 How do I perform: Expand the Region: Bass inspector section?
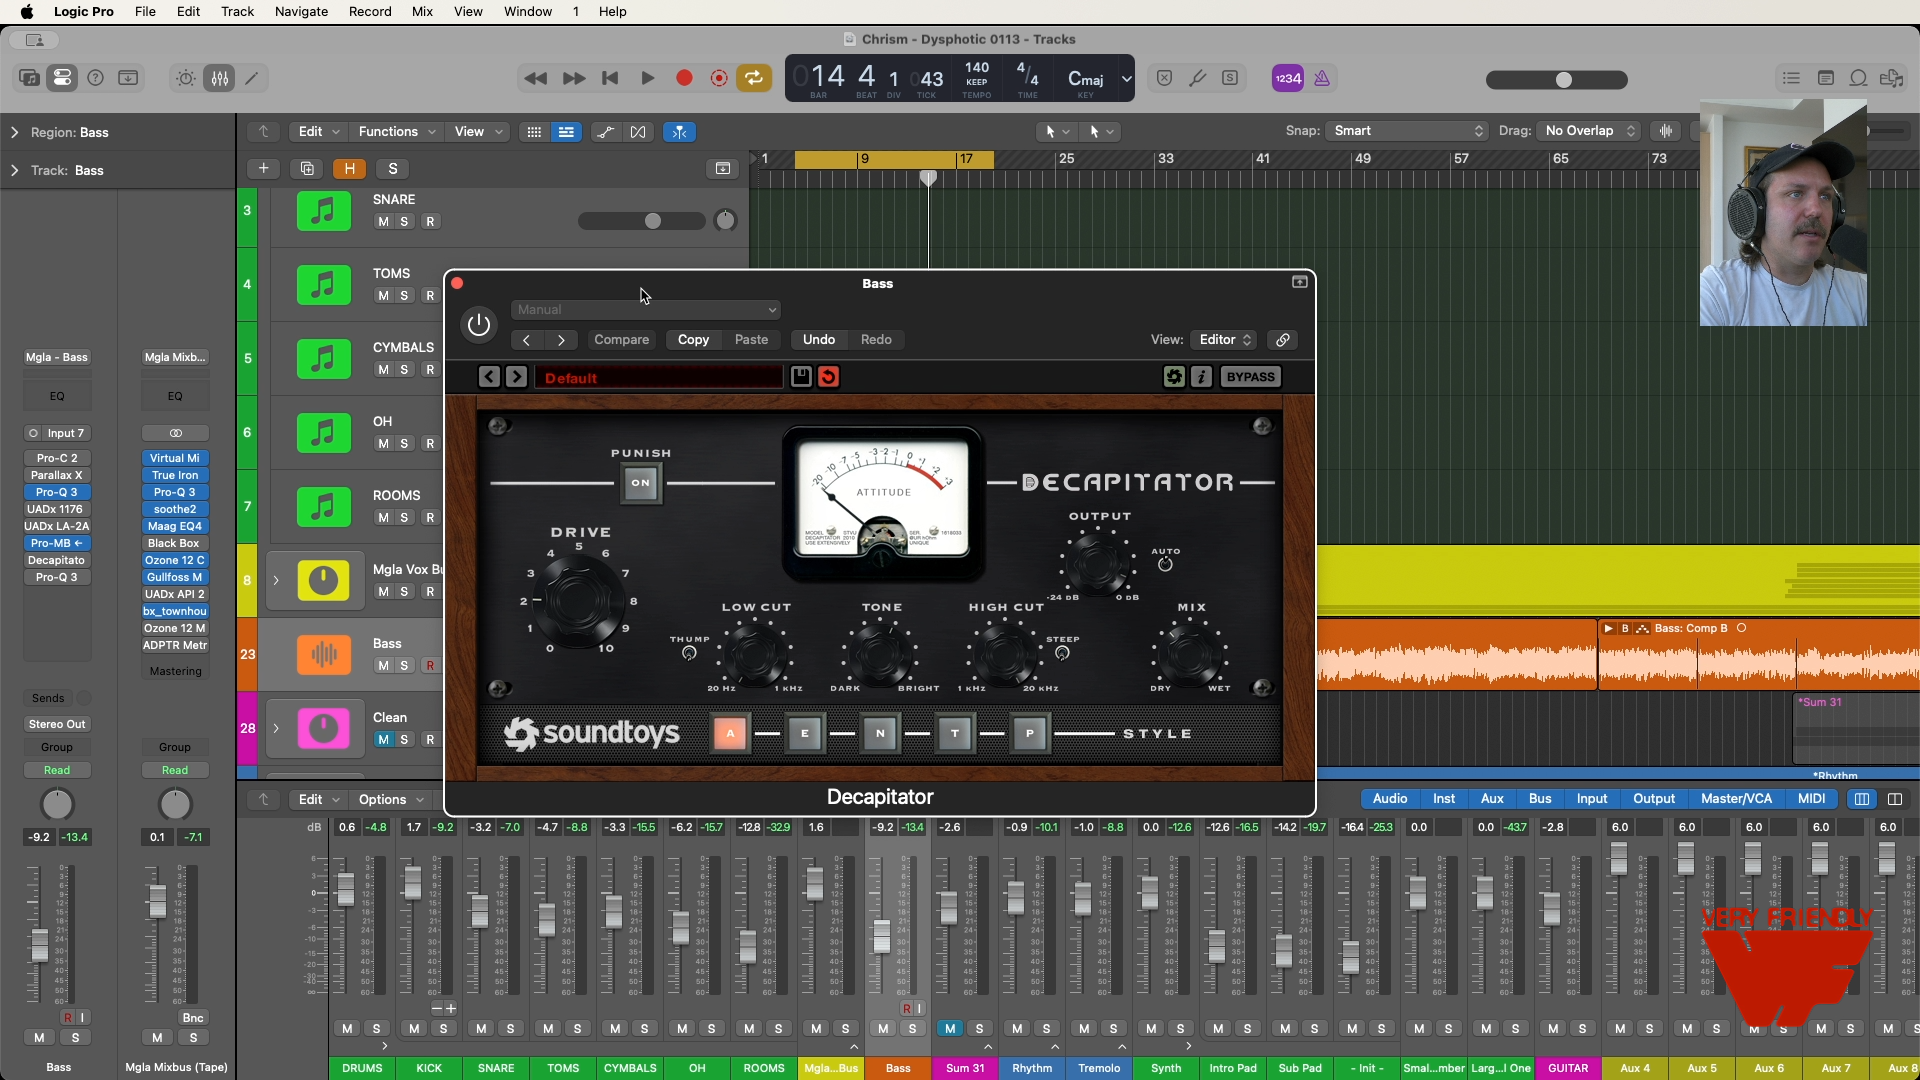click(x=14, y=132)
